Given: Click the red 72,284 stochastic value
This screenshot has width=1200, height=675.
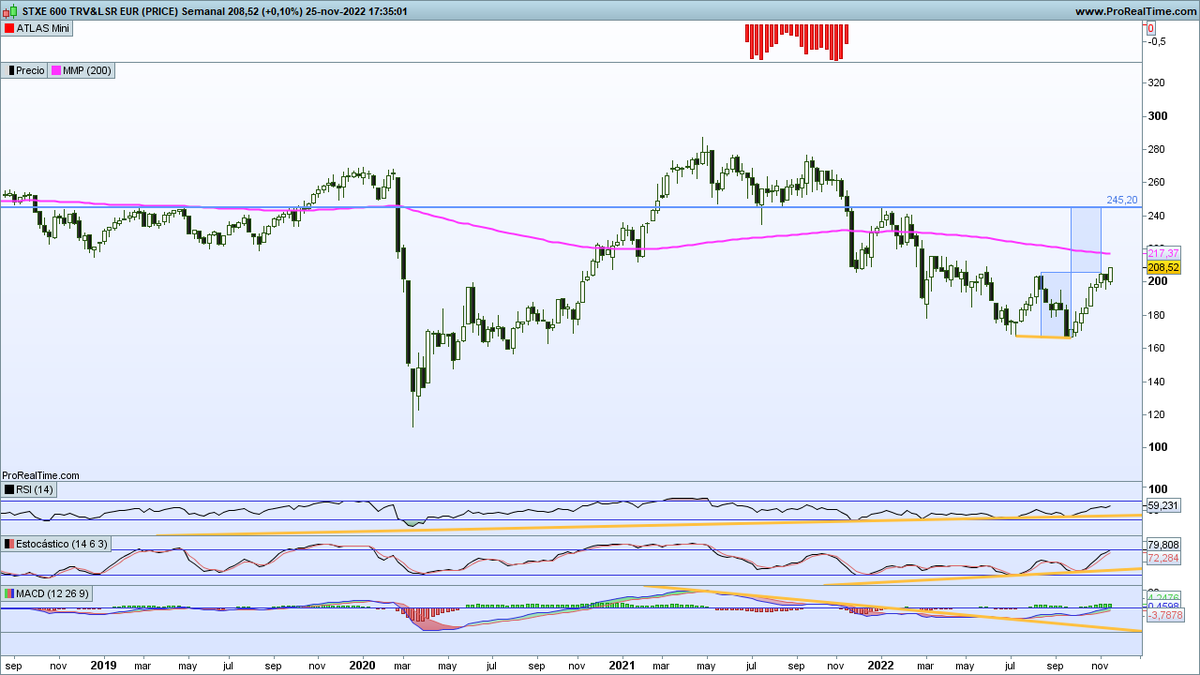Looking at the screenshot, I should click(1164, 557).
